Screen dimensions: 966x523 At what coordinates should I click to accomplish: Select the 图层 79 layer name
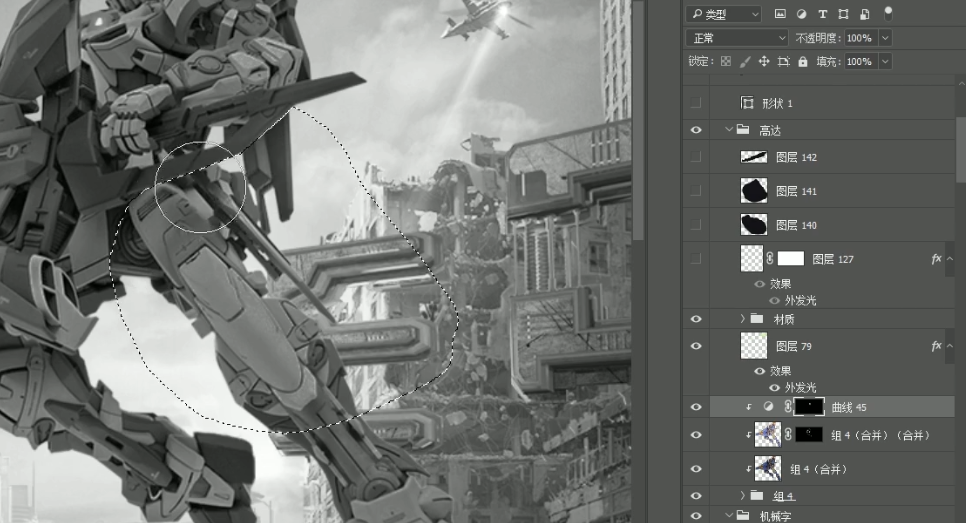click(794, 346)
